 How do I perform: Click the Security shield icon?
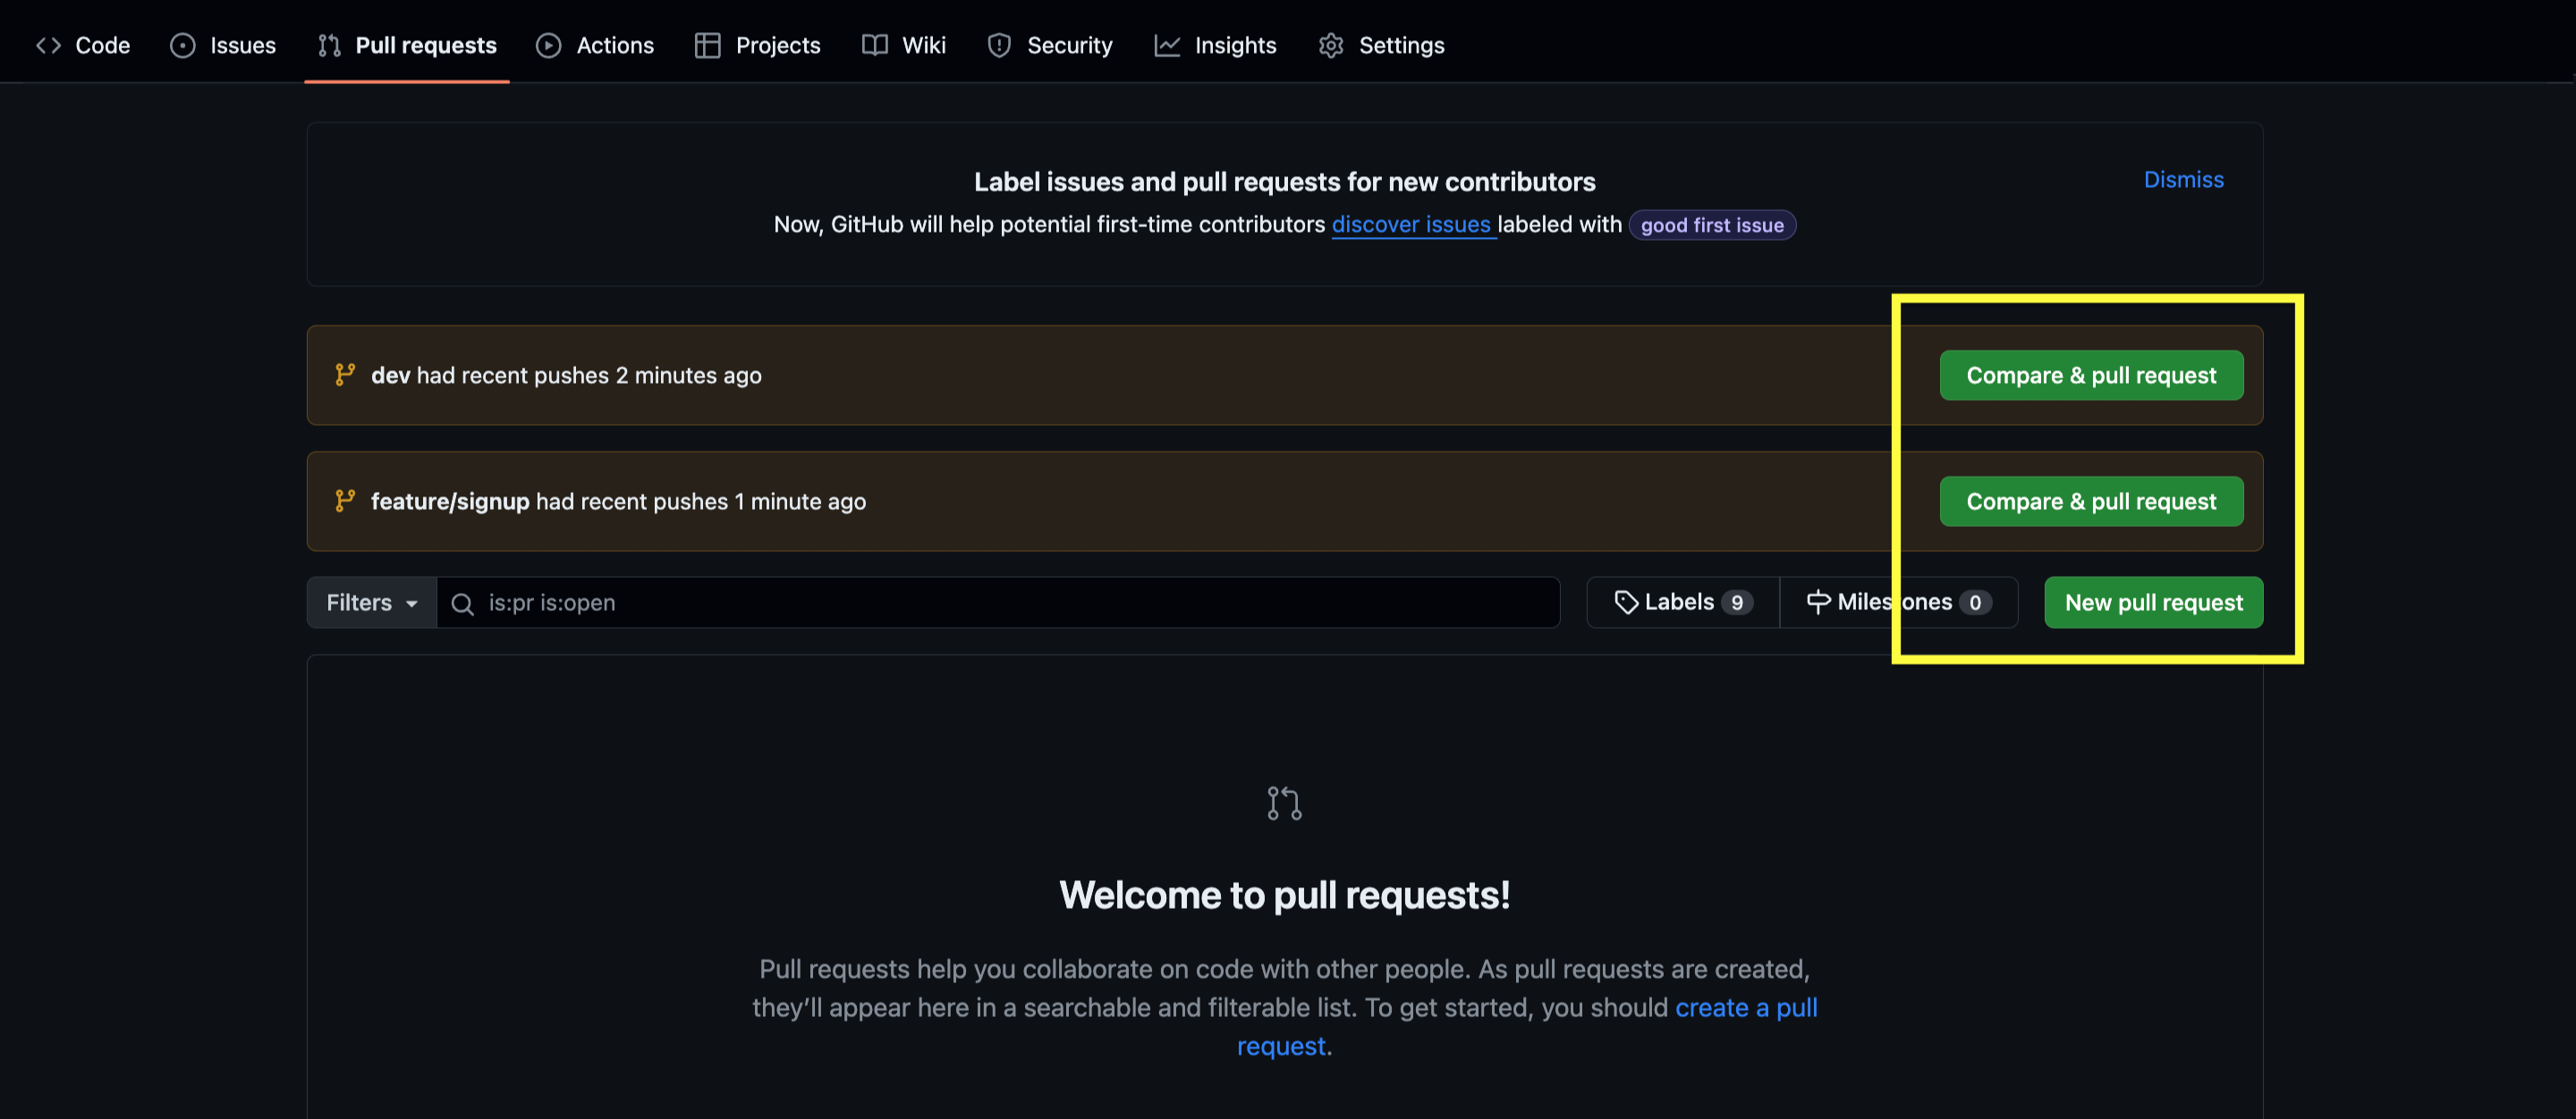(998, 45)
